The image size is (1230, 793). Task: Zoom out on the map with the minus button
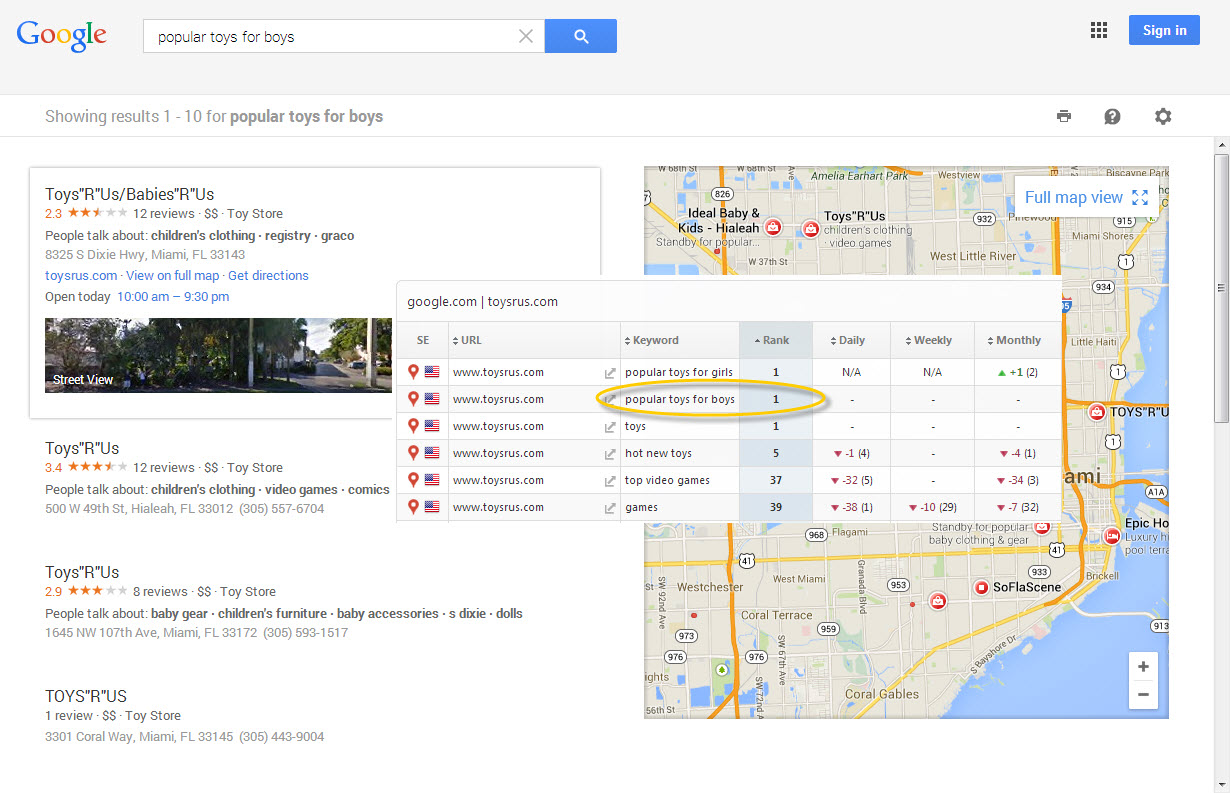coord(1143,694)
